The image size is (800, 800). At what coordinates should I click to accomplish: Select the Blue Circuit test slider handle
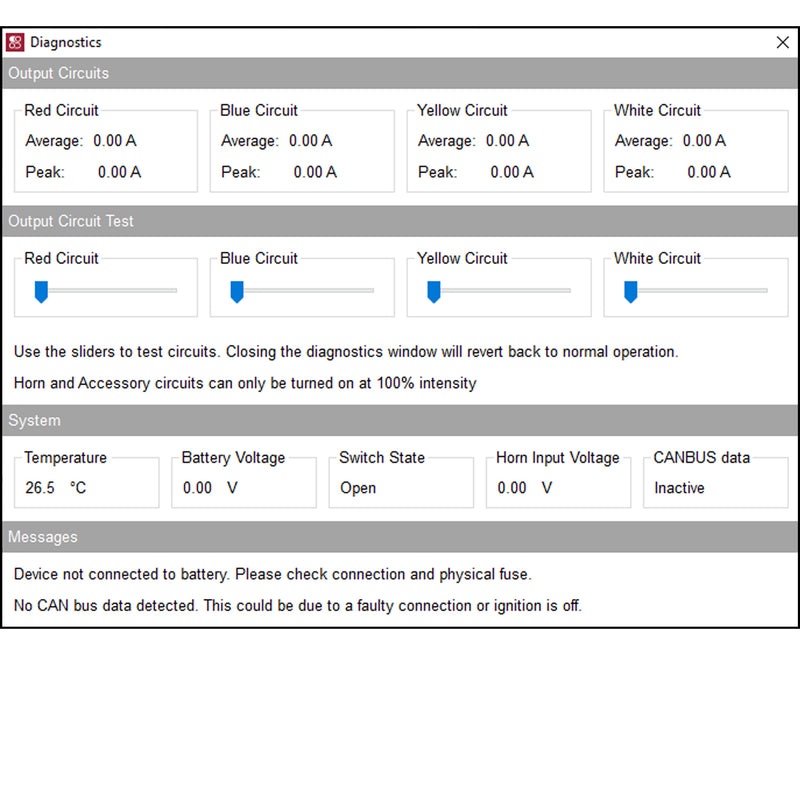coord(237,291)
